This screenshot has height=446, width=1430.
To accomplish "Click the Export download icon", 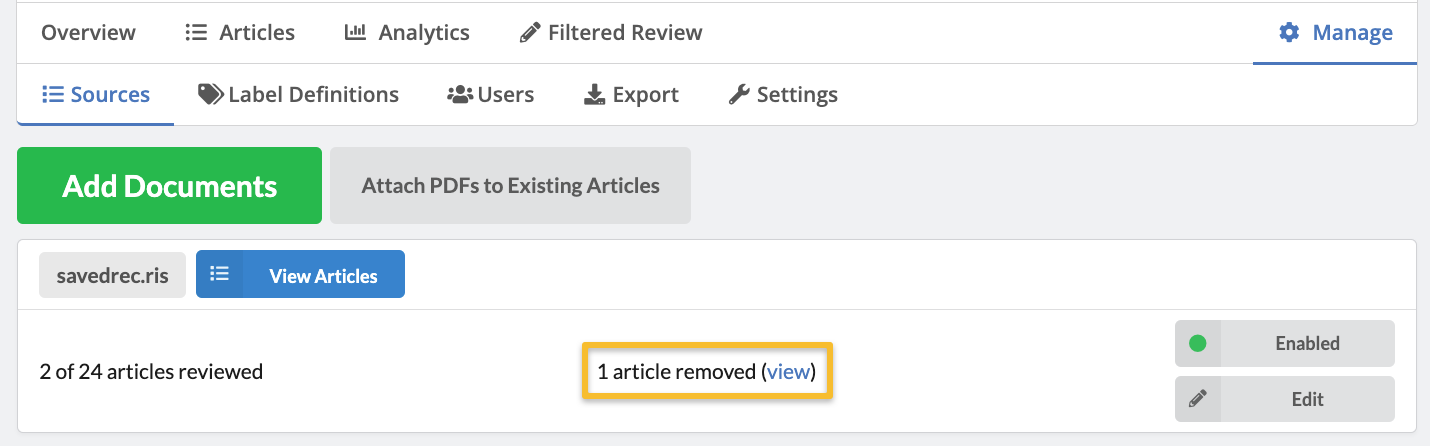I will [x=594, y=95].
